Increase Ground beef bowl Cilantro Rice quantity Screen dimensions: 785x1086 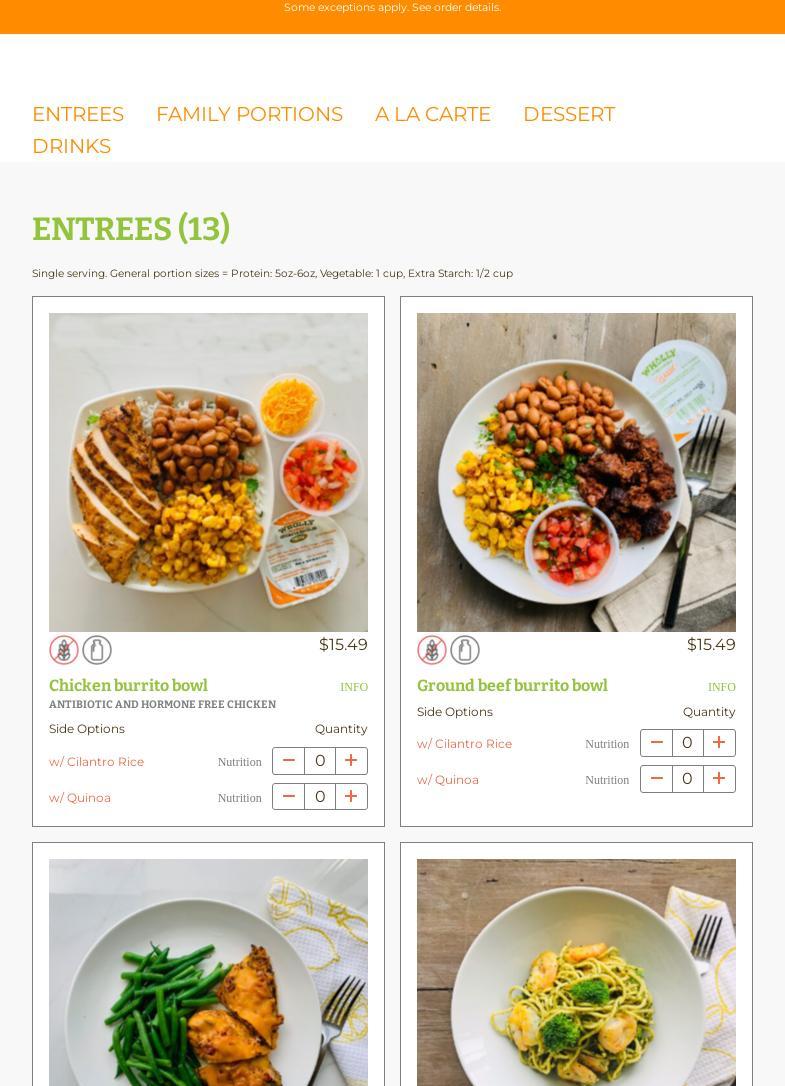719,743
